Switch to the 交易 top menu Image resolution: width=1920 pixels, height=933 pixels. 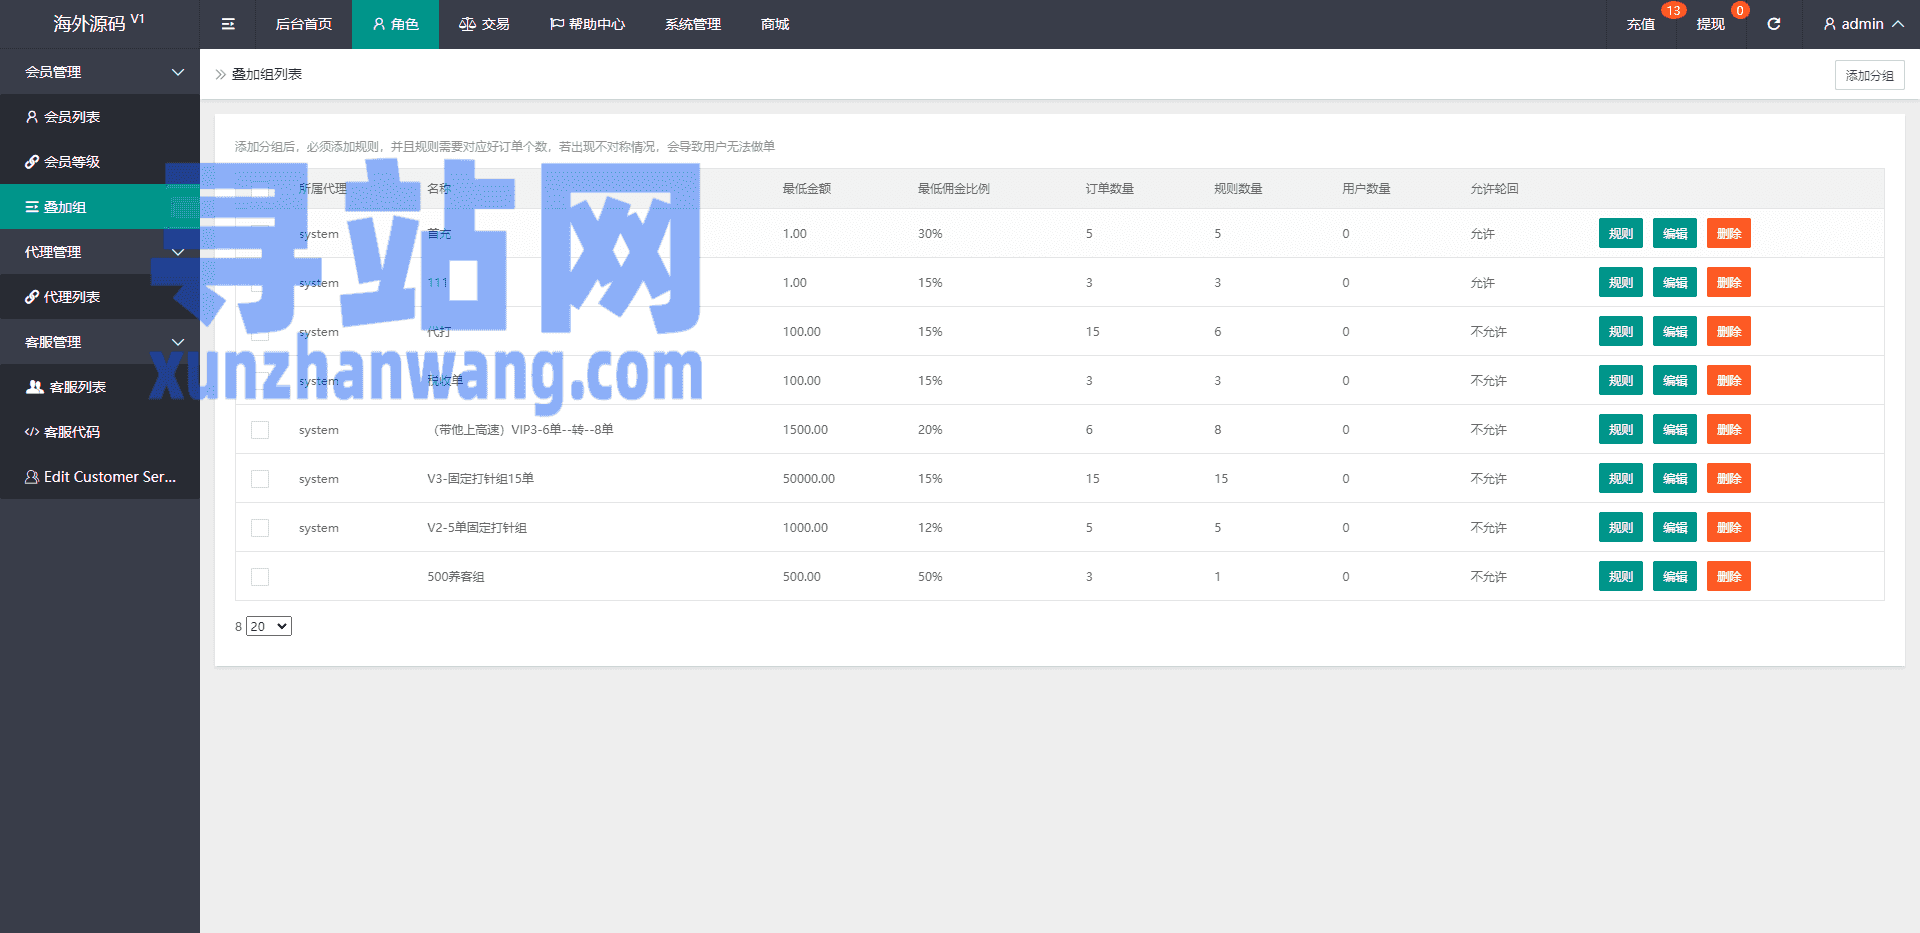click(484, 24)
